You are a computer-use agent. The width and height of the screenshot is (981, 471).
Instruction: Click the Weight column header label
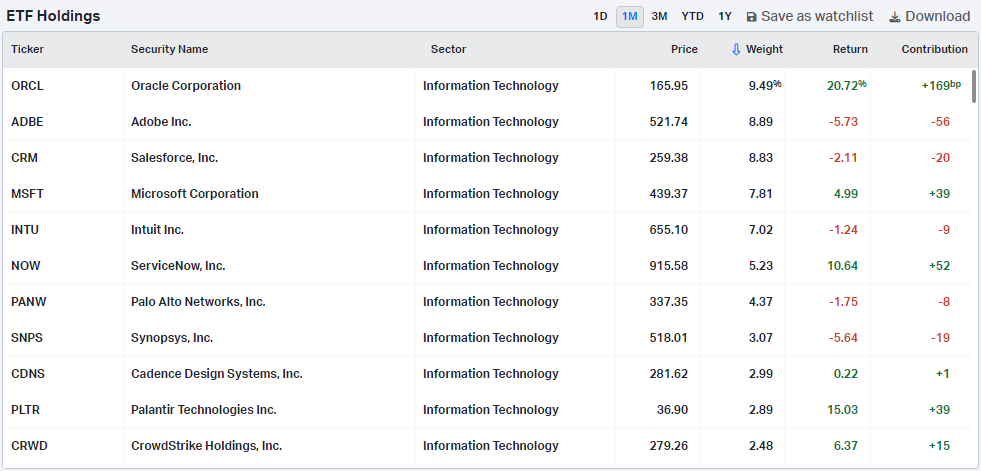765,49
